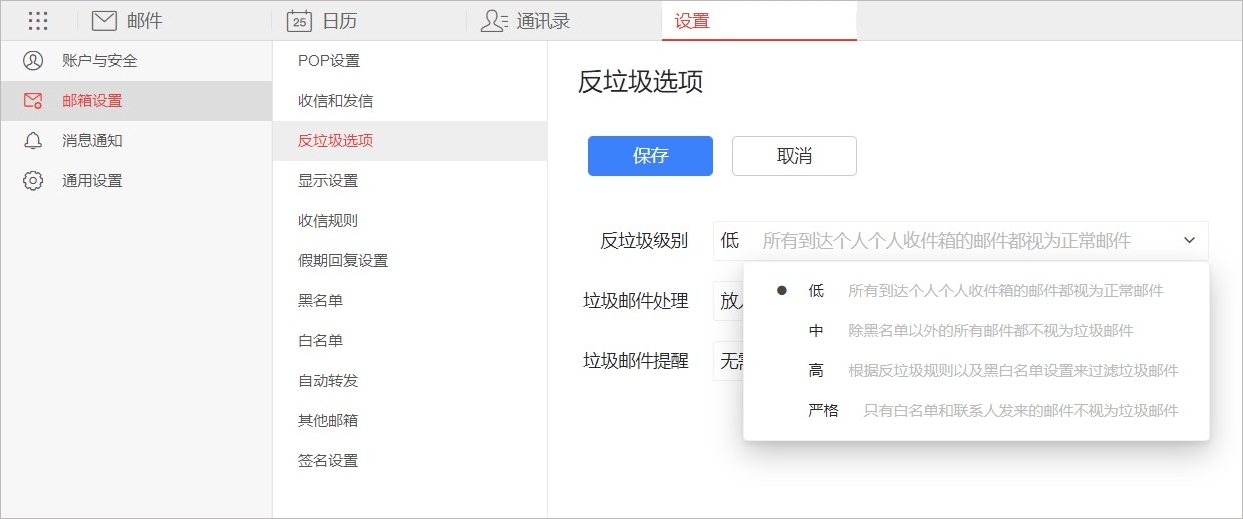Open 签名设置 in the settings list
The height and width of the screenshot is (519, 1243).
coord(327,461)
